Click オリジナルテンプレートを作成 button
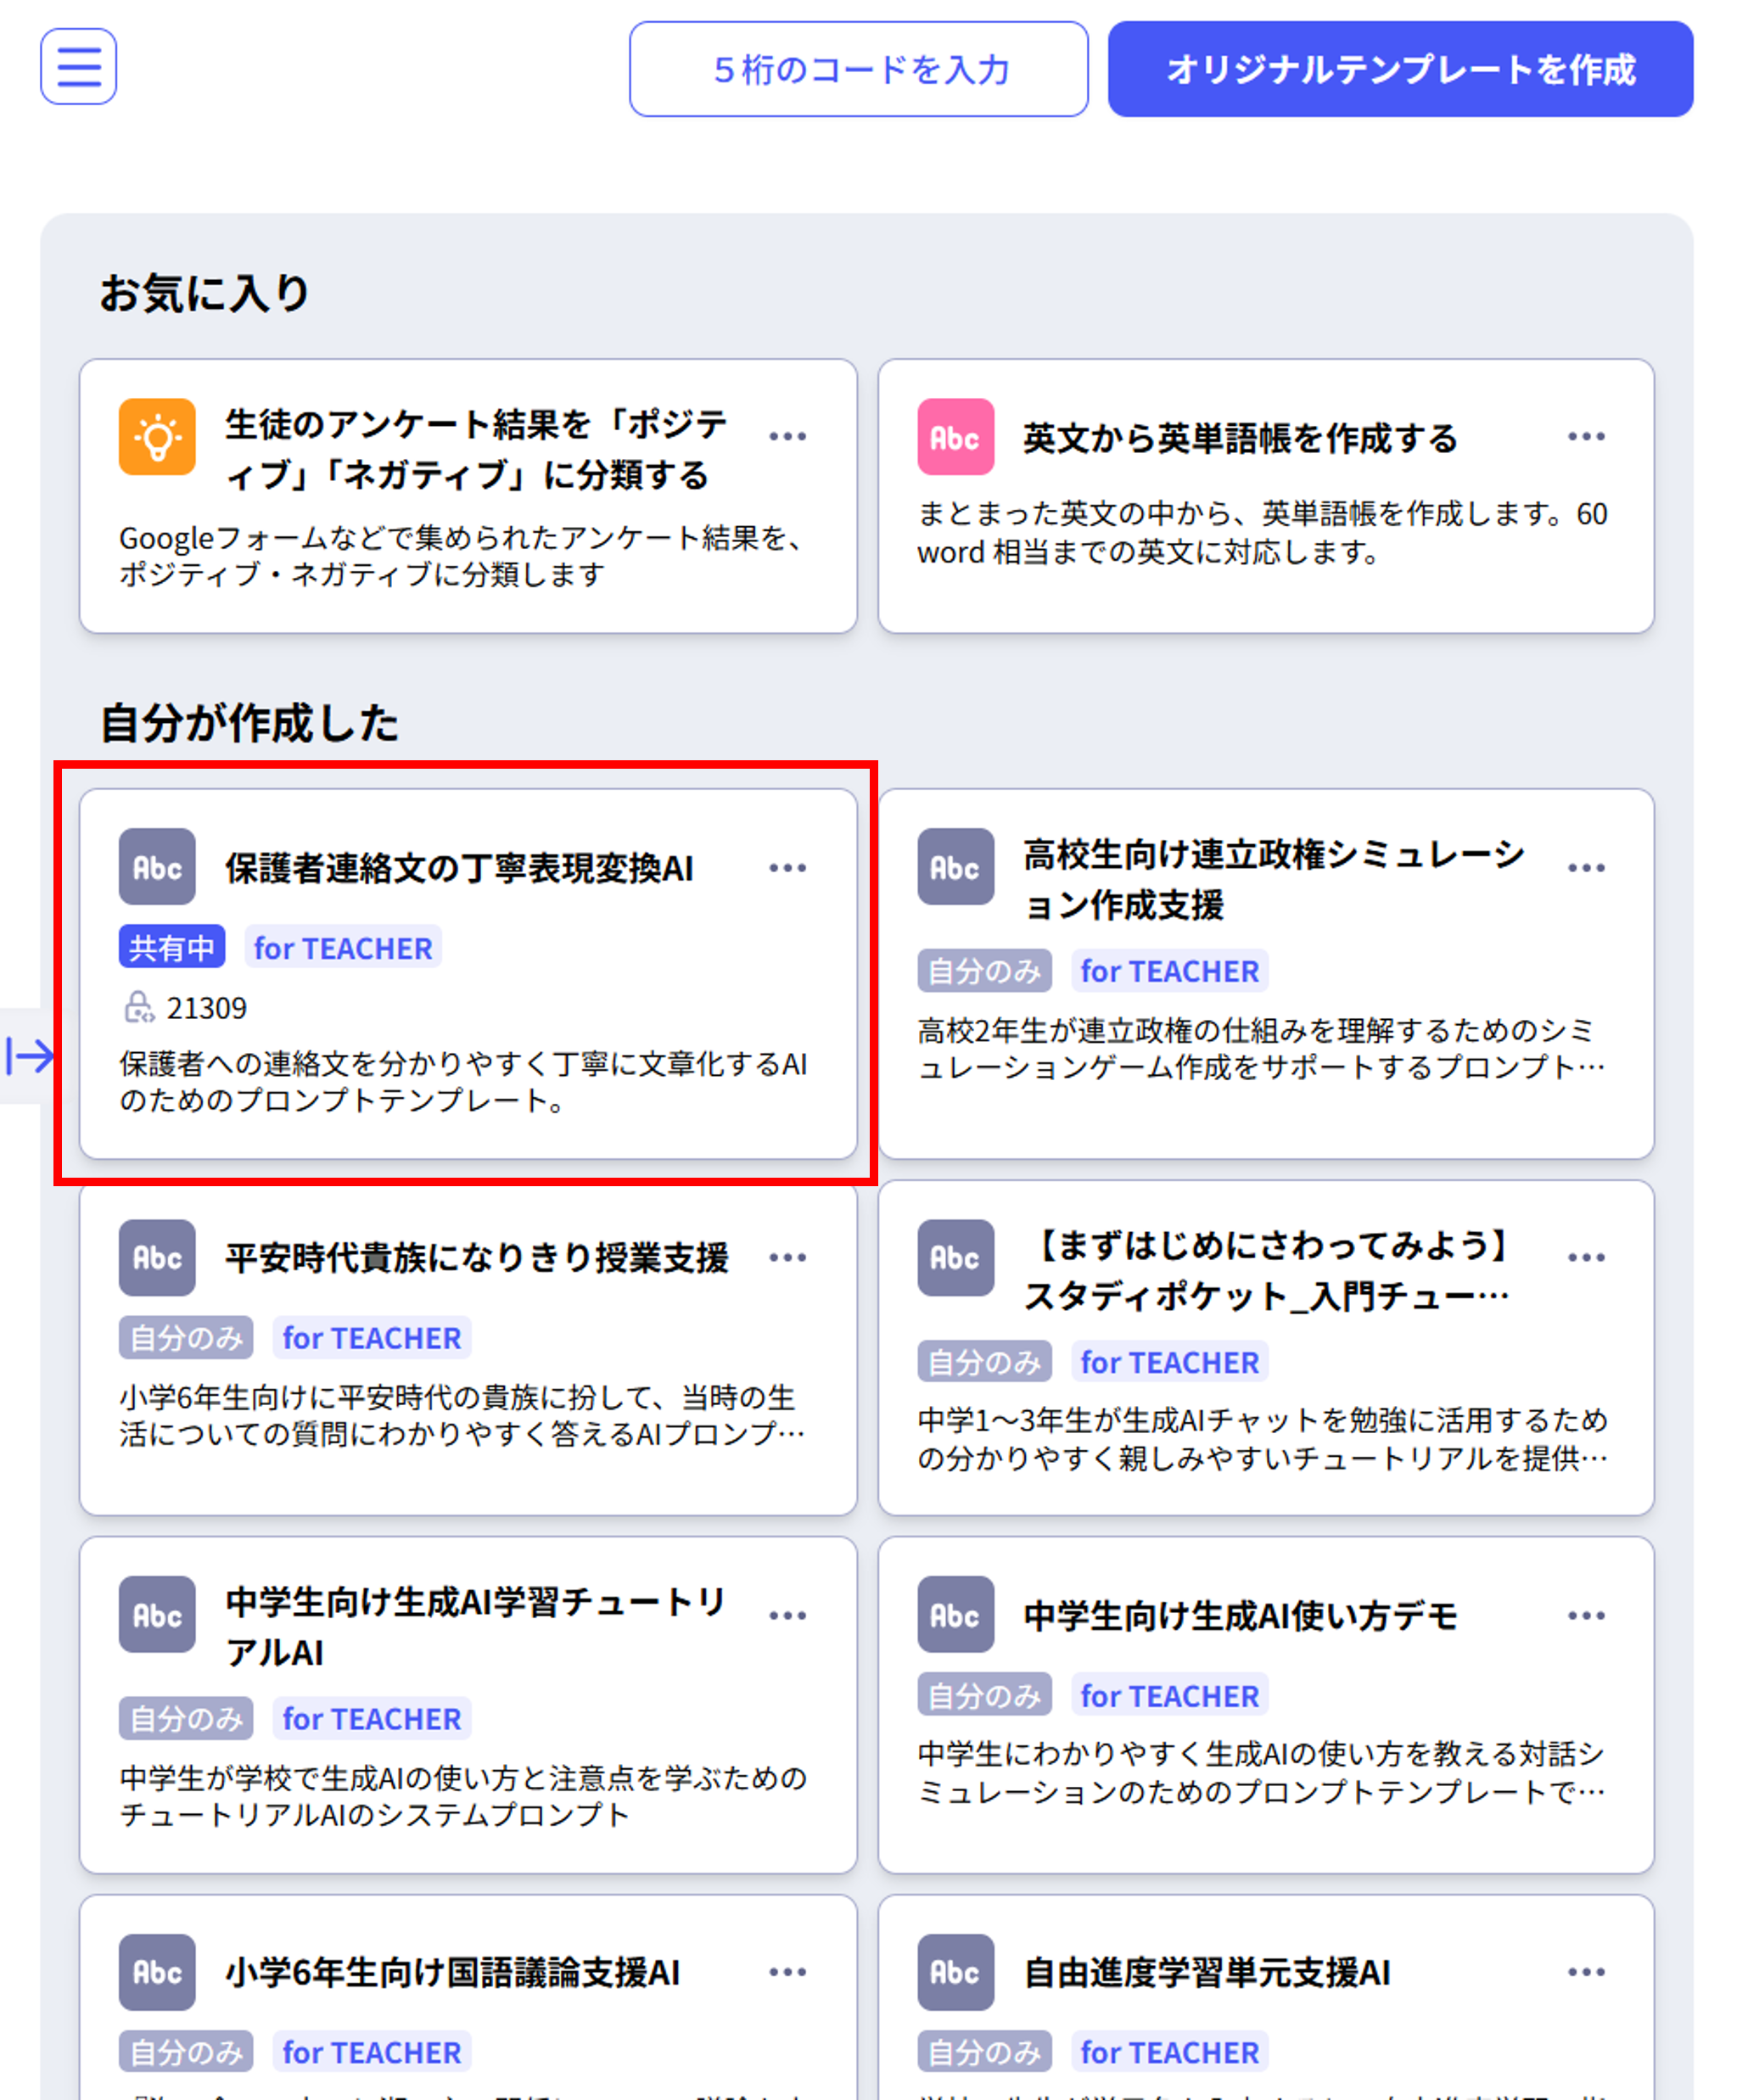 [x=1399, y=69]
